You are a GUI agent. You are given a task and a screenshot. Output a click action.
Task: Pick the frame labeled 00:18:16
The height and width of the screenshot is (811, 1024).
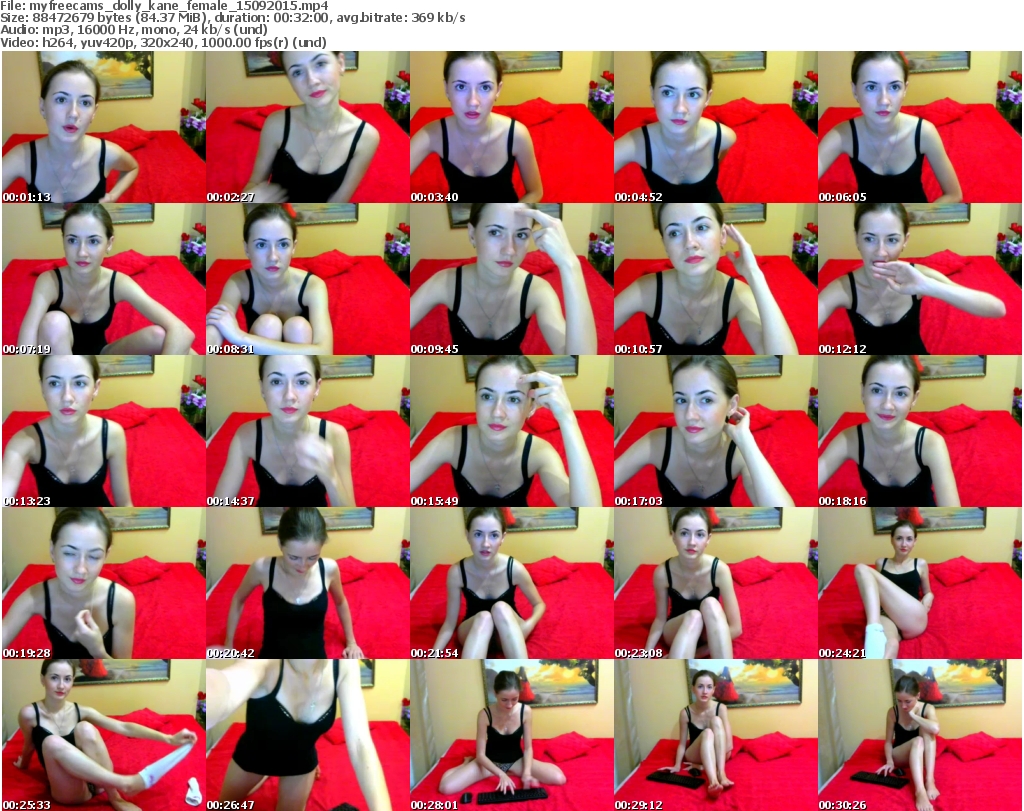[920, 432]
